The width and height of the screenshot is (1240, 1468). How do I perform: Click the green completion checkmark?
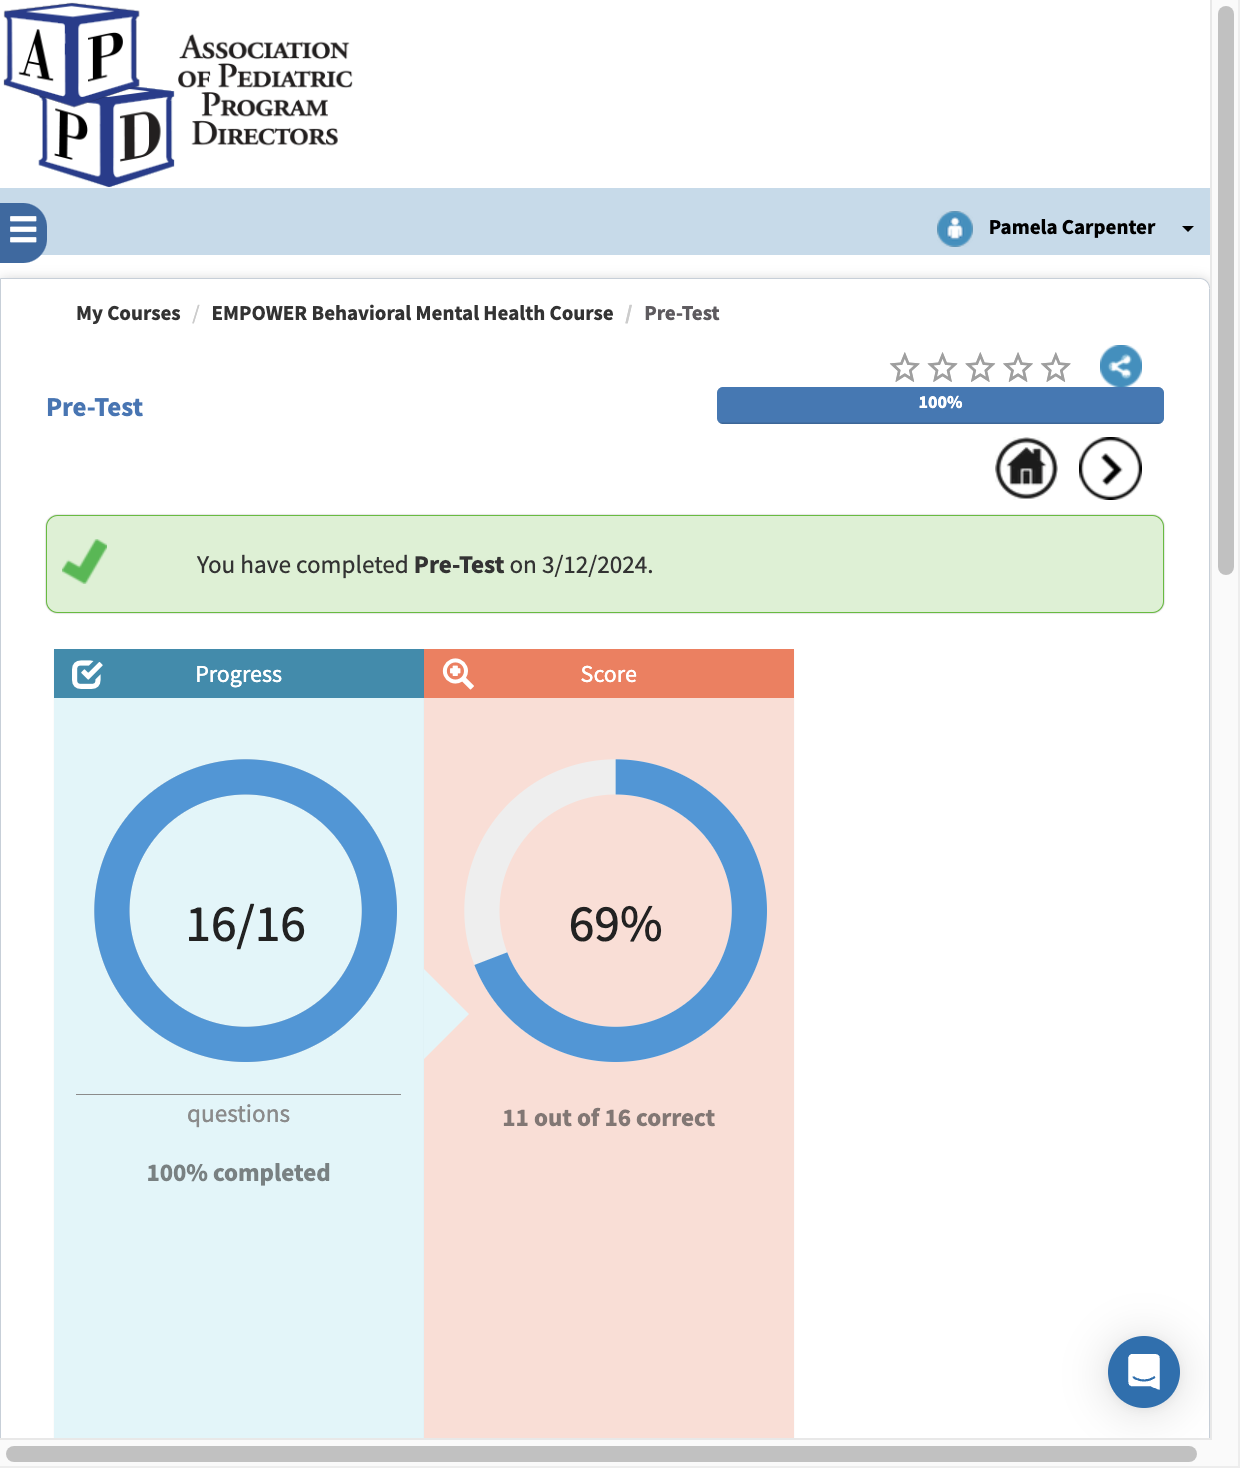tap(85, 561)
